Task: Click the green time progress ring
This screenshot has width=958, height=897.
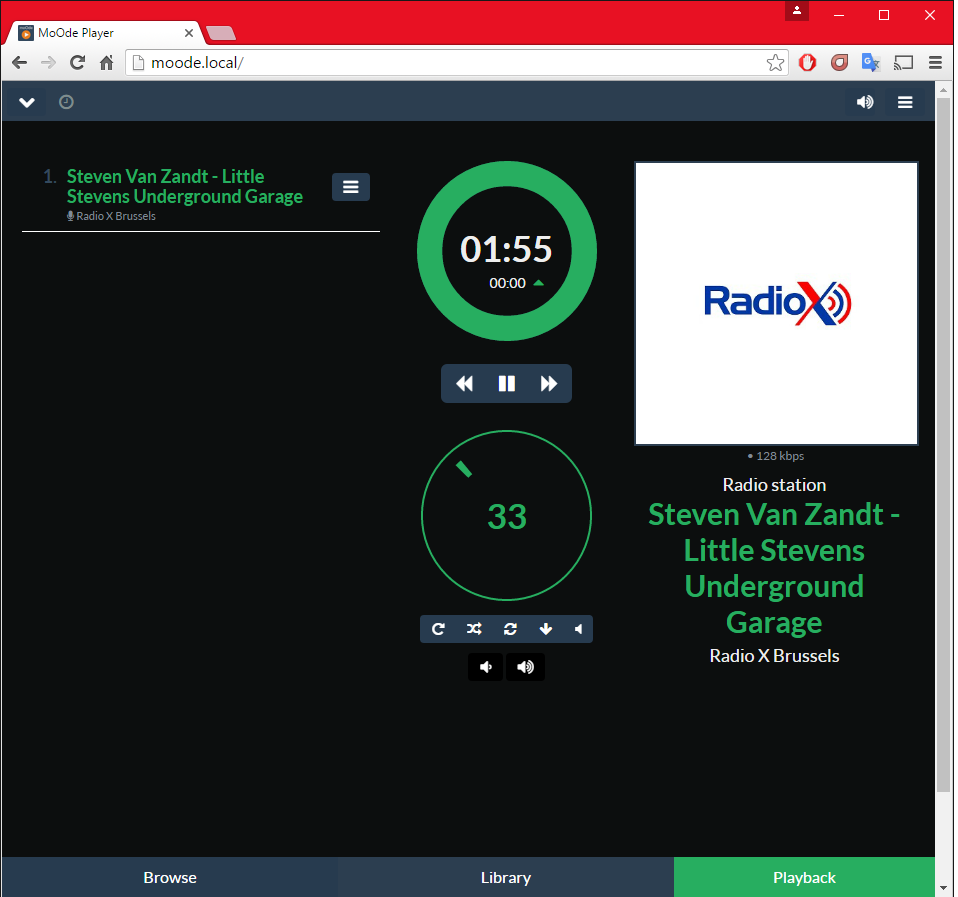Action: [x=506, y=174]
